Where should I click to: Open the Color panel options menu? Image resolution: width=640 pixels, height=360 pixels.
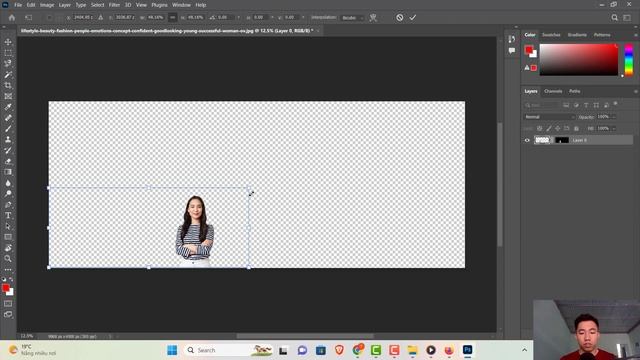tap(635, 35)
